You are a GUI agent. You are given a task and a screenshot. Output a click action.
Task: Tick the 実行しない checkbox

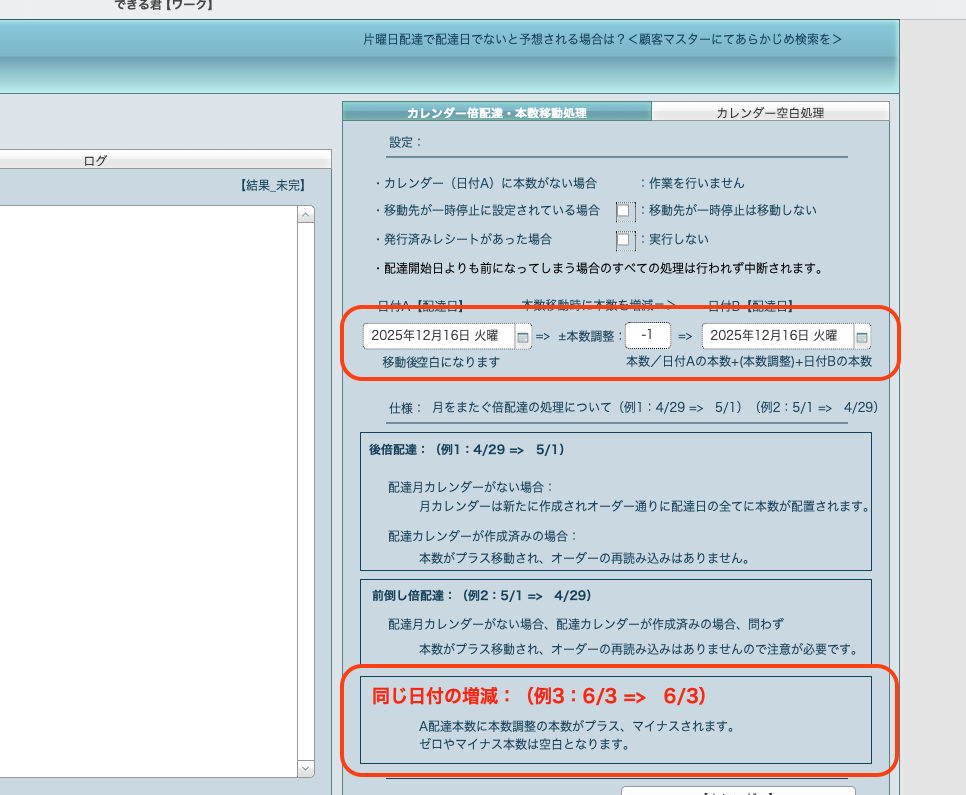623,240
